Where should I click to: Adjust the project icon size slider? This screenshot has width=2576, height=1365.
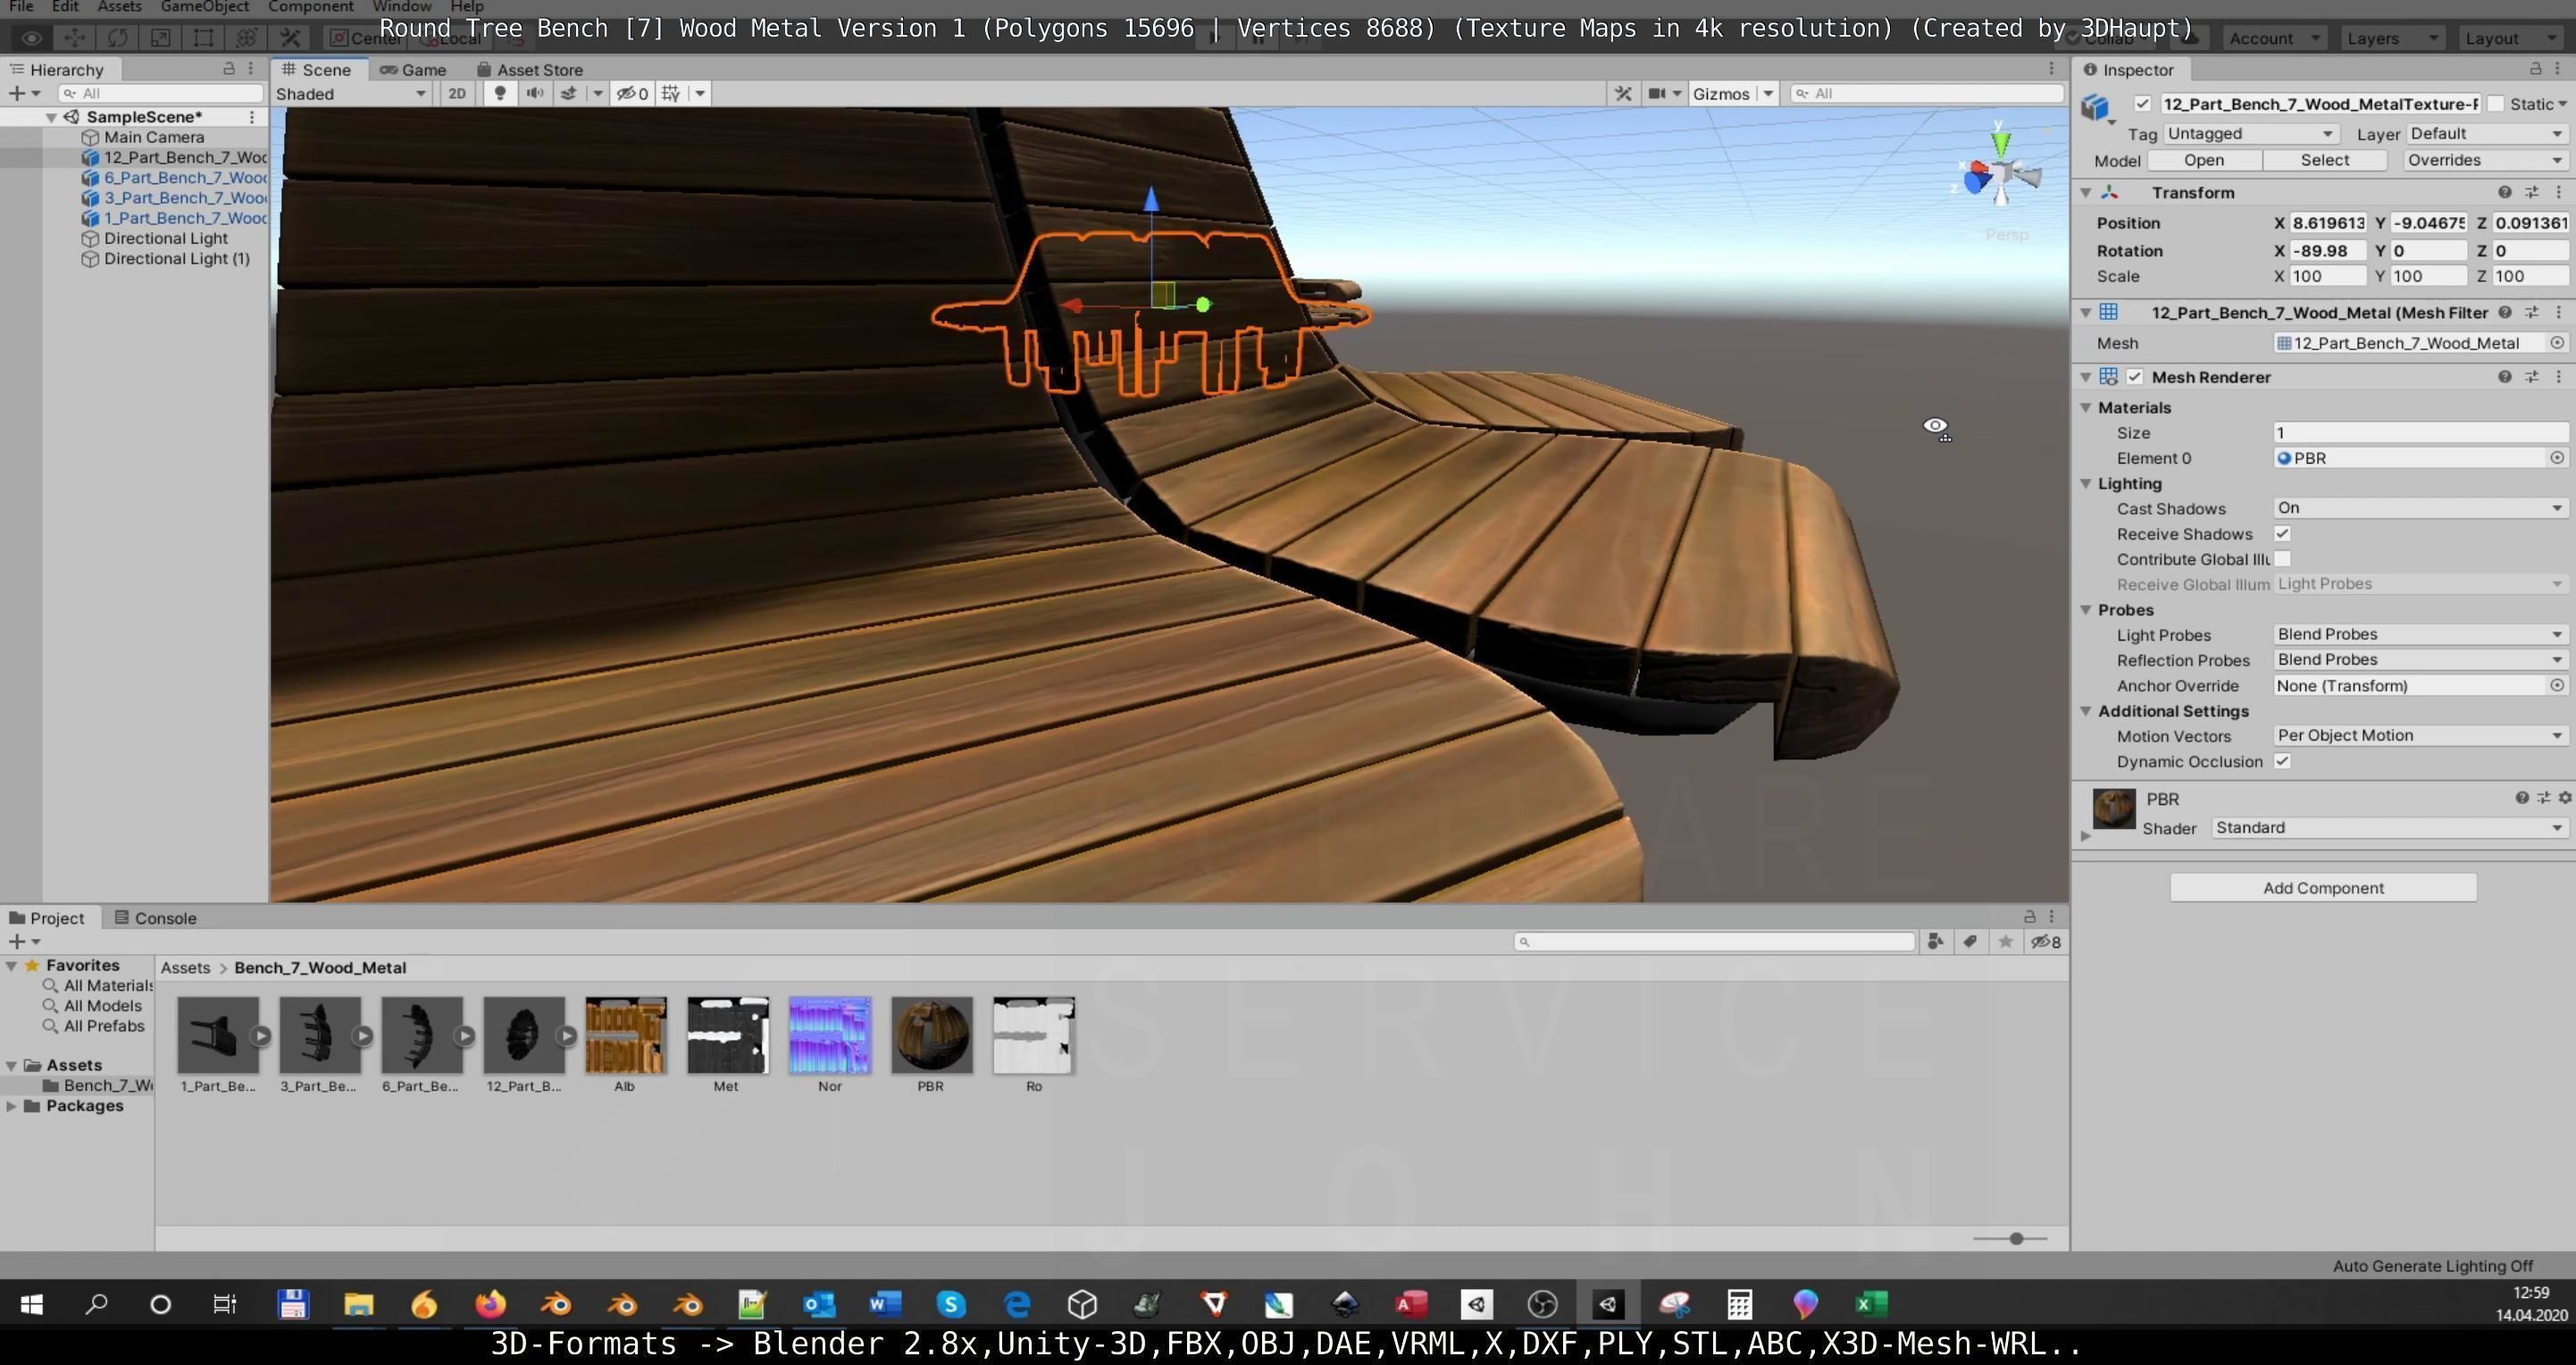click(2016, 1239)
